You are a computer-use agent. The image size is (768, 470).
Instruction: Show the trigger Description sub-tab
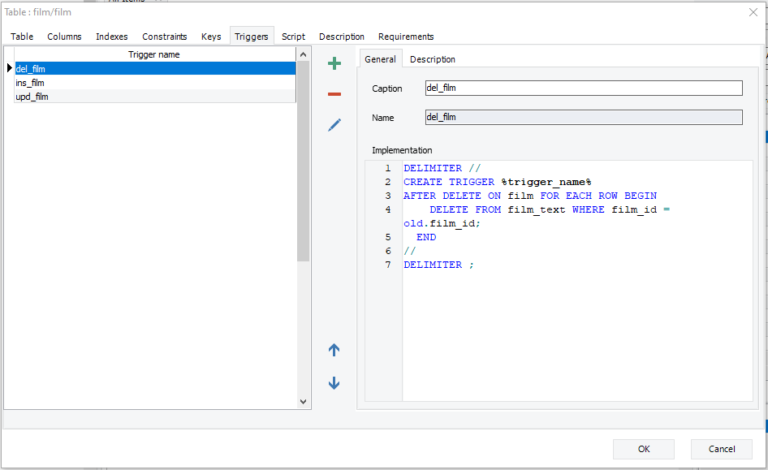click(x=432, y=60)
